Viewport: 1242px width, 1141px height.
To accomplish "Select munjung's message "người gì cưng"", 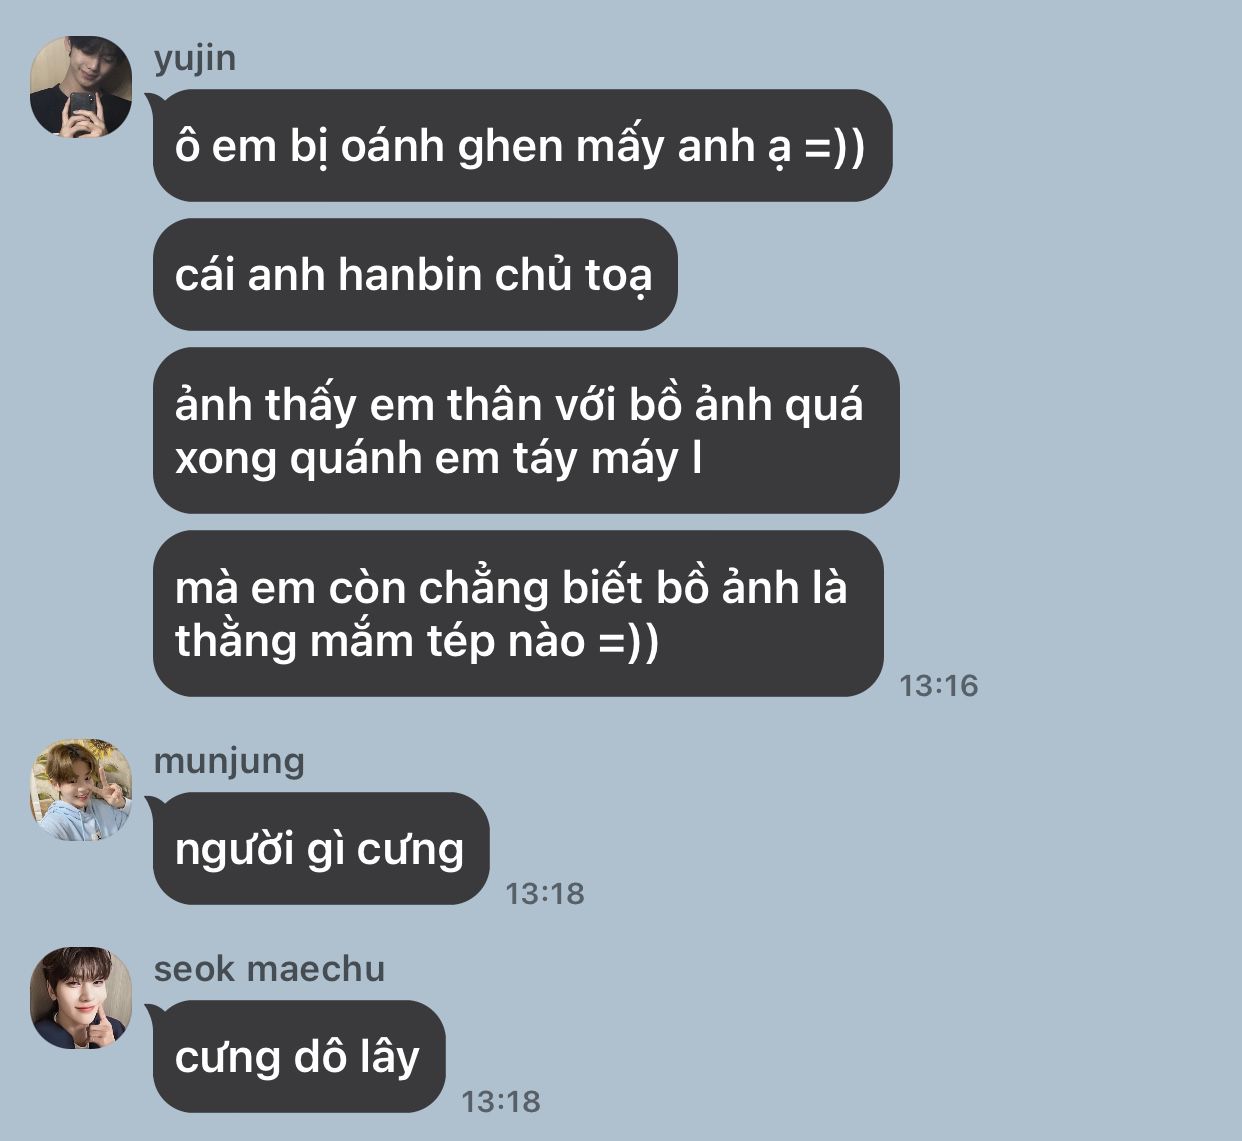I will (321, 849).
